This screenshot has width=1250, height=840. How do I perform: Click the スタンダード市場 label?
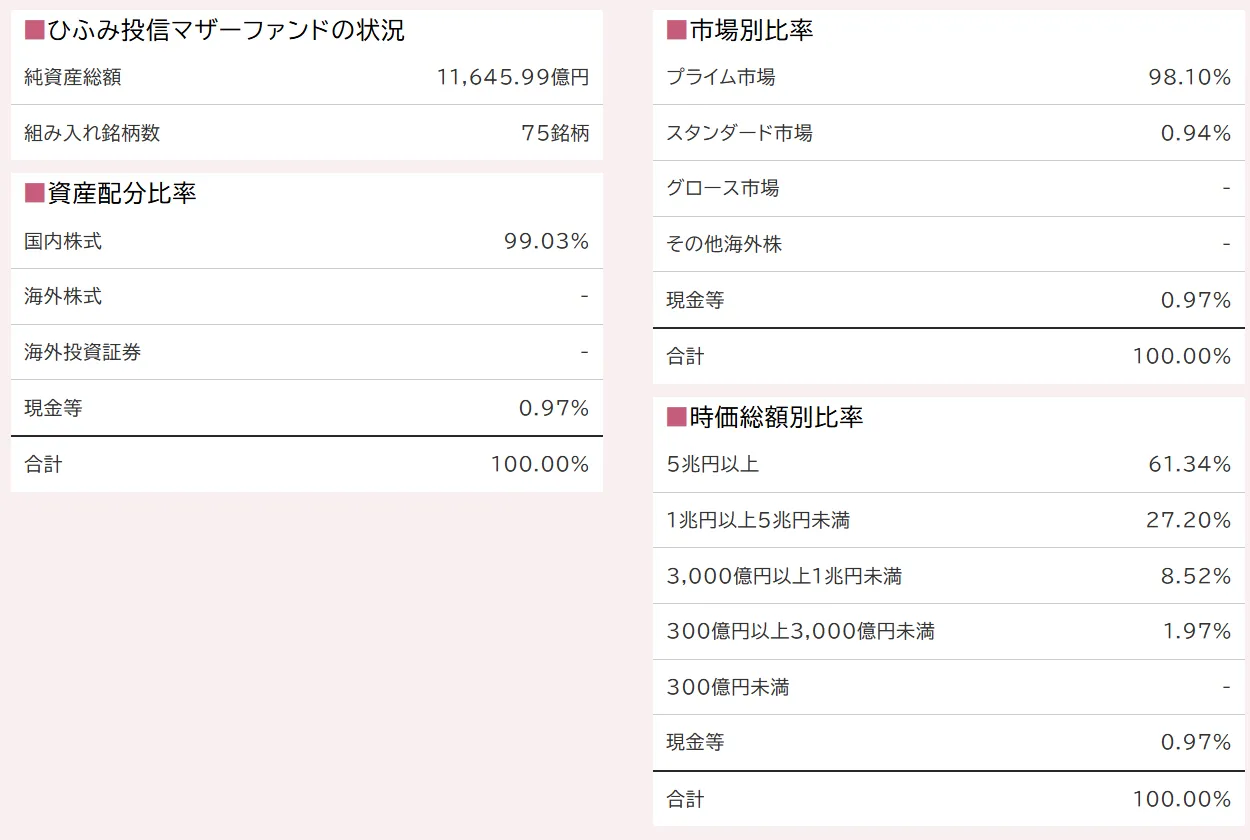739,133
